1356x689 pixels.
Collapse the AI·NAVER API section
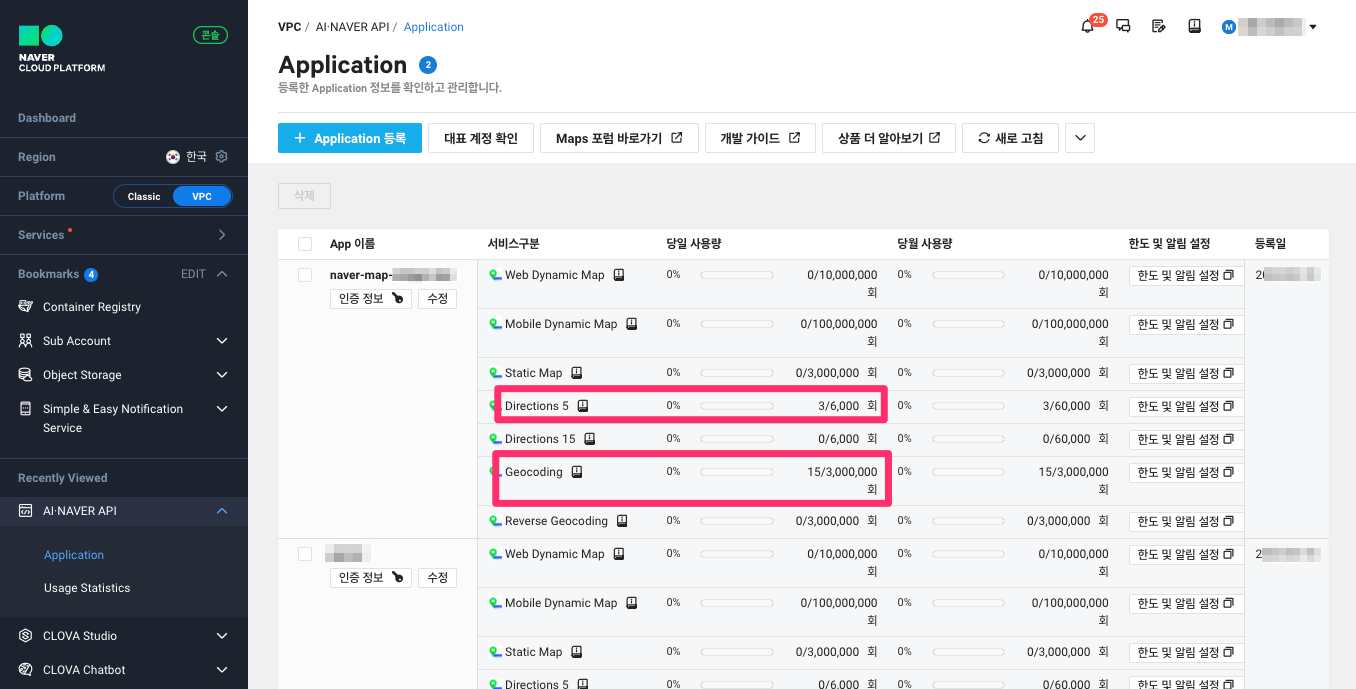[222, 511]
